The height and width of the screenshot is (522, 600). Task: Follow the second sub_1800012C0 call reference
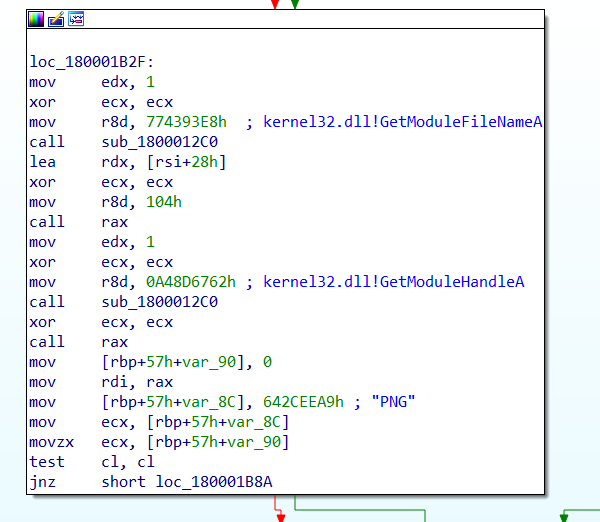tap(160, 302)
